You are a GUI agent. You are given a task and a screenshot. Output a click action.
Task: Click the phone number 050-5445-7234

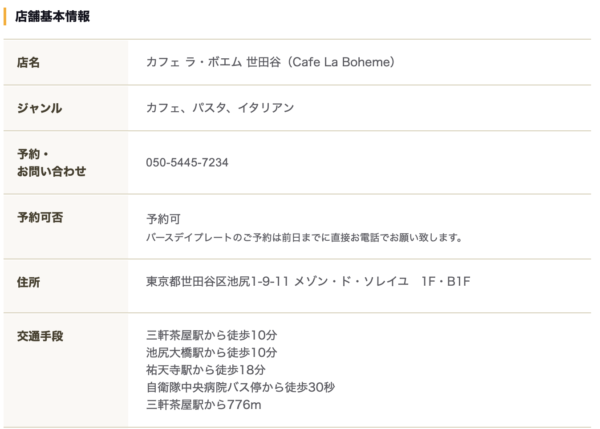(187, 162)
